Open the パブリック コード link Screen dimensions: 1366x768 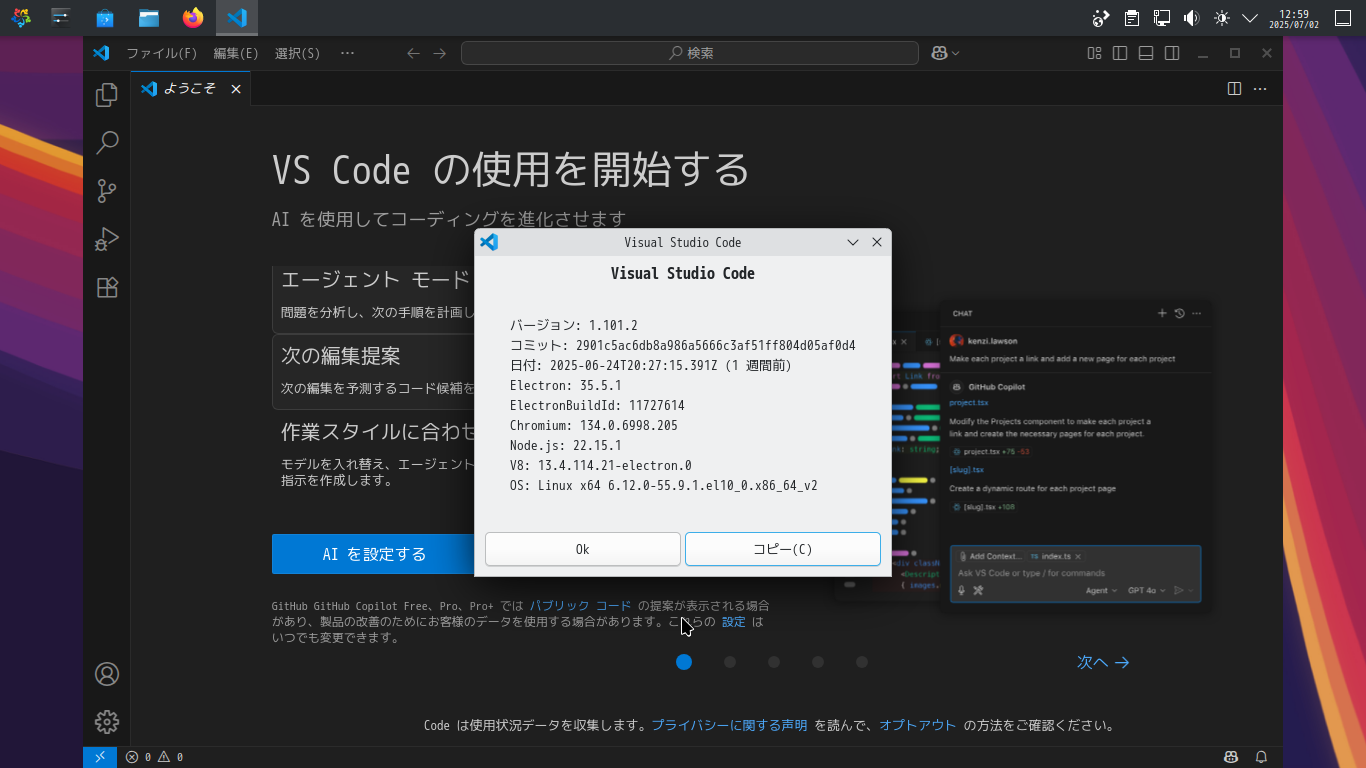point(581,606)
